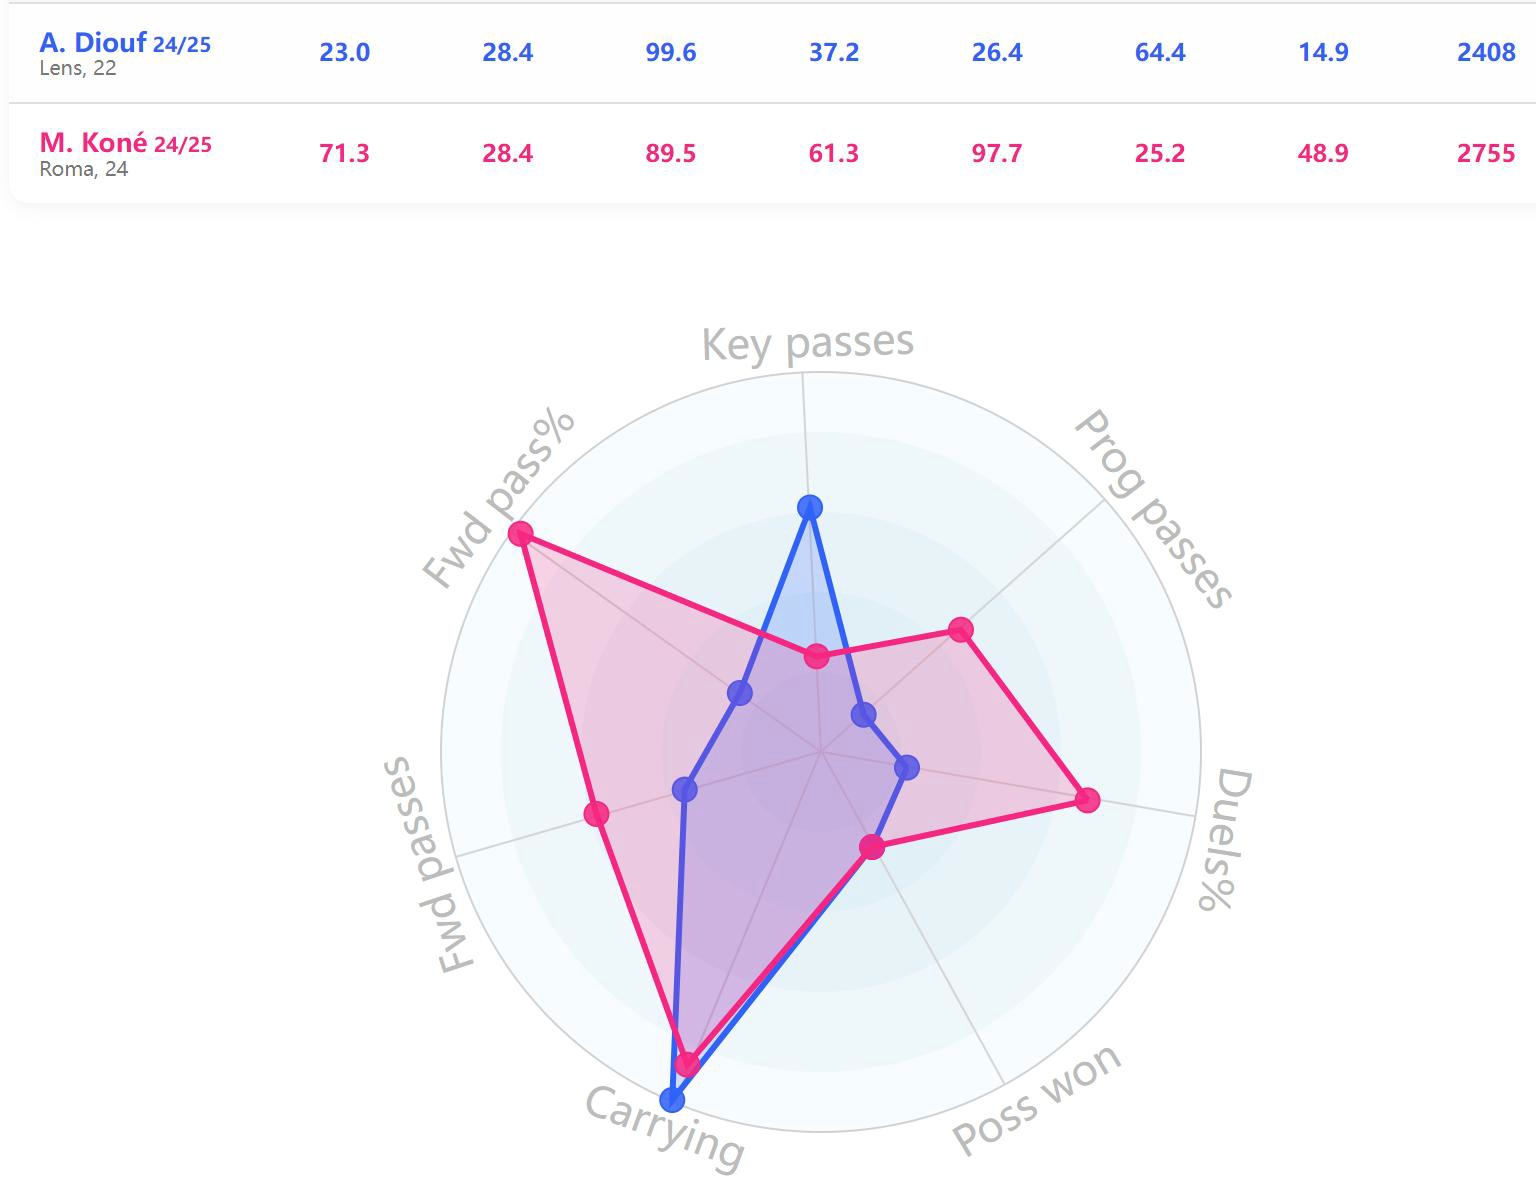Click Koné's pink Key passes data point

coord(817,657)
